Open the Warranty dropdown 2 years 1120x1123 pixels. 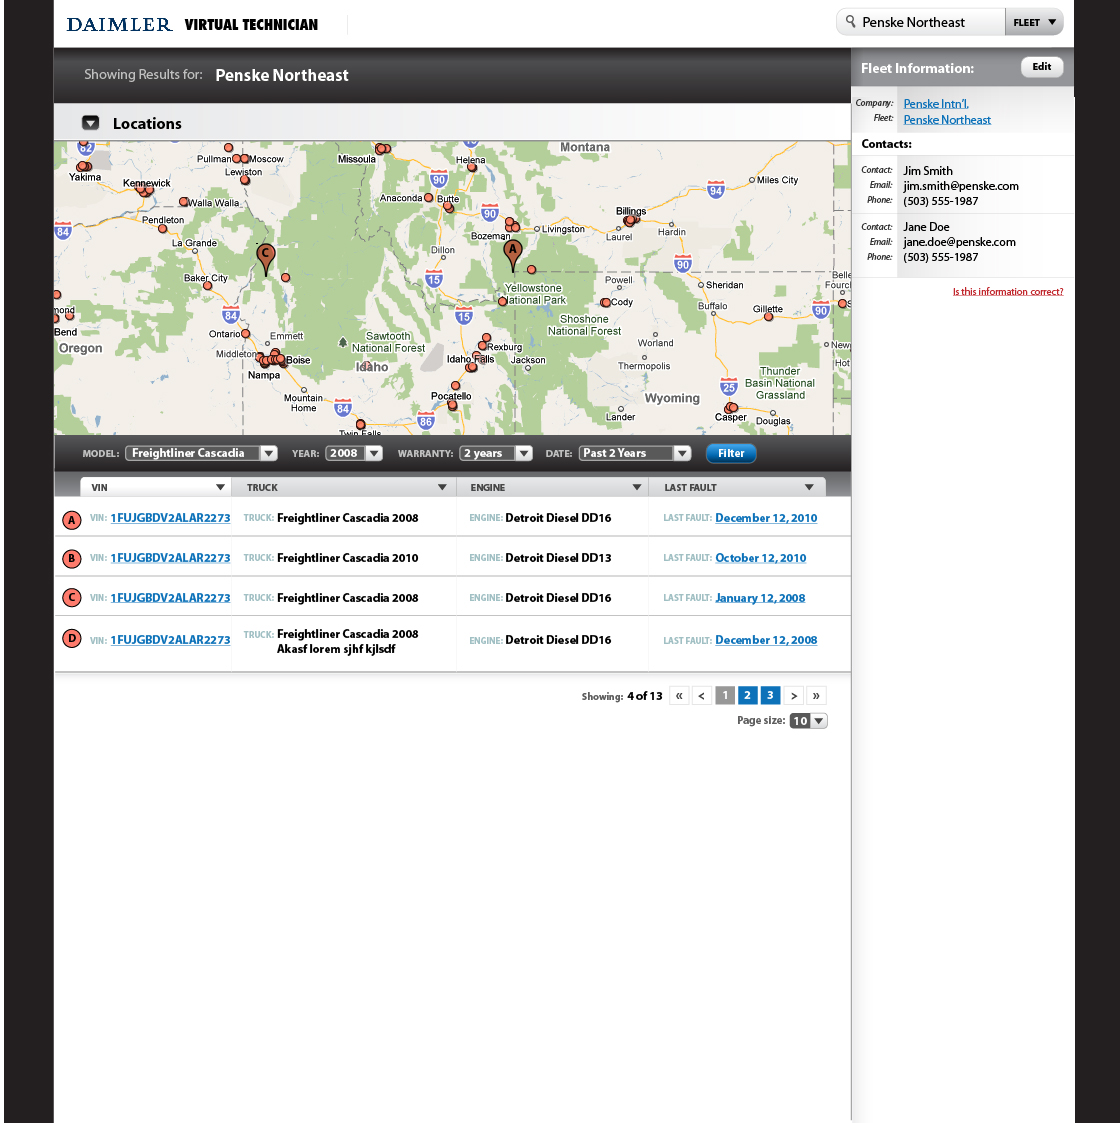coord(496,453)
